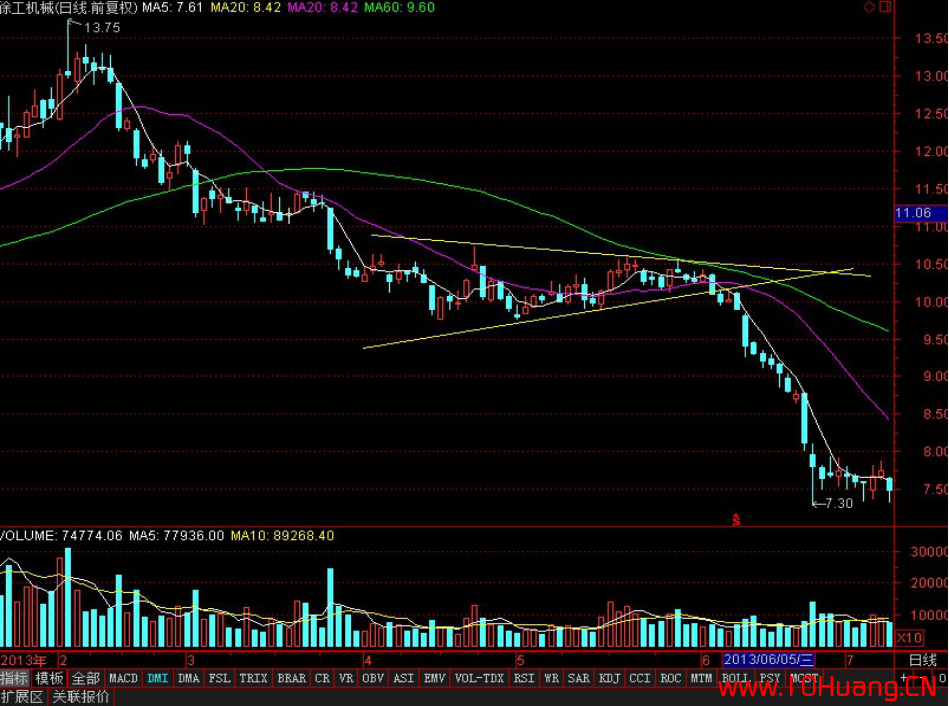Select the DMI indicator
The height and width of the screenshot is (706, 949).
click(x=158, y=678)
